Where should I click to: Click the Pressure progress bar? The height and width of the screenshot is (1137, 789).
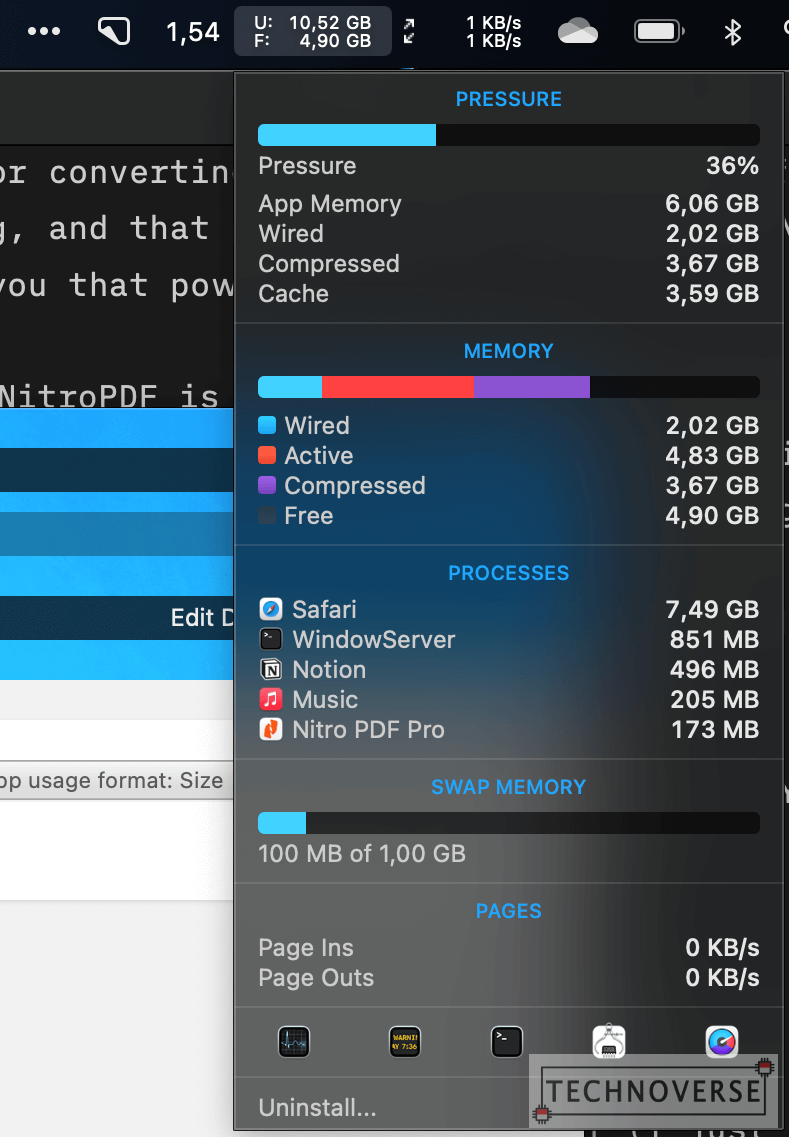508,135
